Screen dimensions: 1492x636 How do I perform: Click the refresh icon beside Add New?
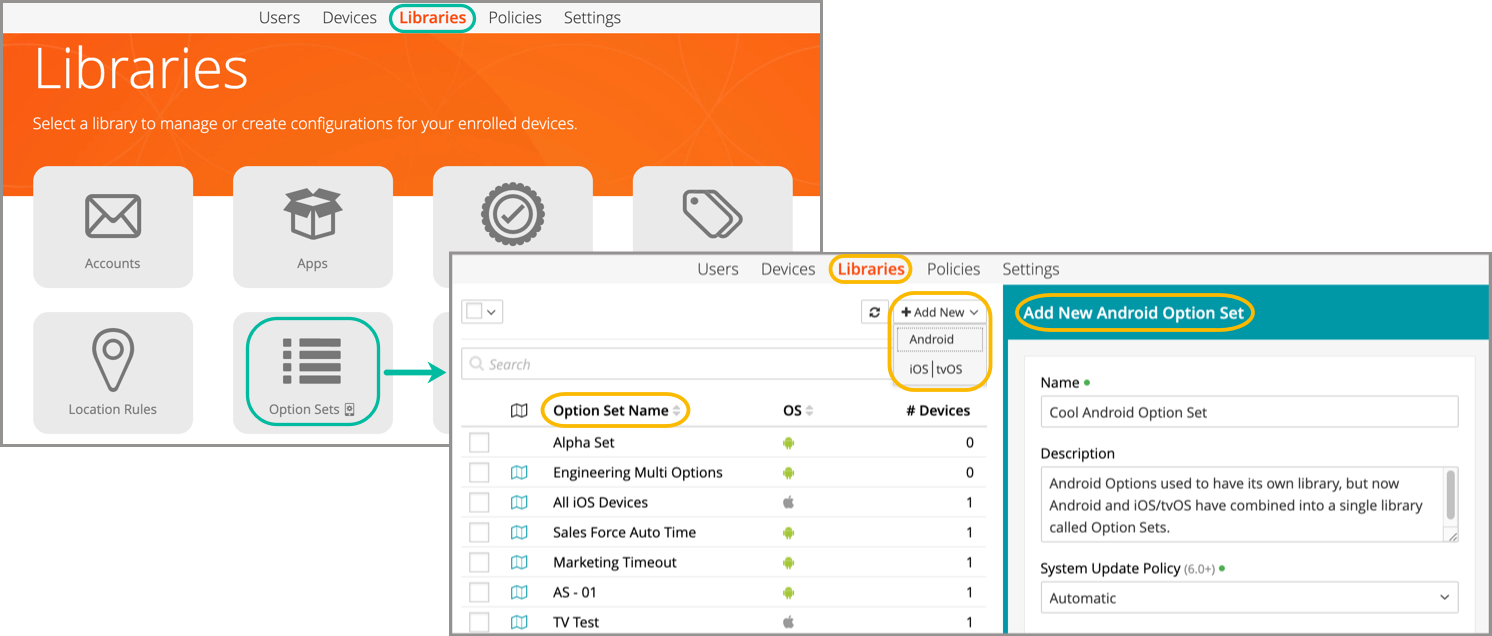point(874,312)
